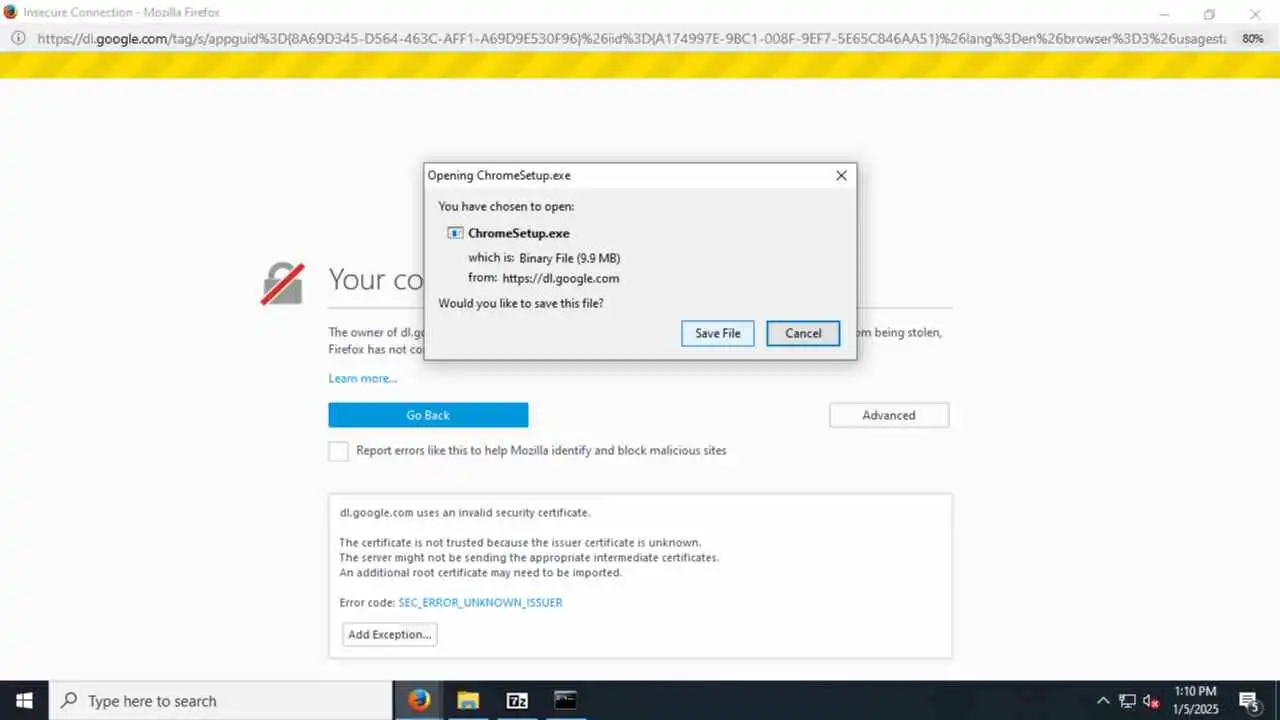Click 'dl.google.com uses an invalid security certificate.'
Screen dimensions: 1280x720
(x=465, y=512)
